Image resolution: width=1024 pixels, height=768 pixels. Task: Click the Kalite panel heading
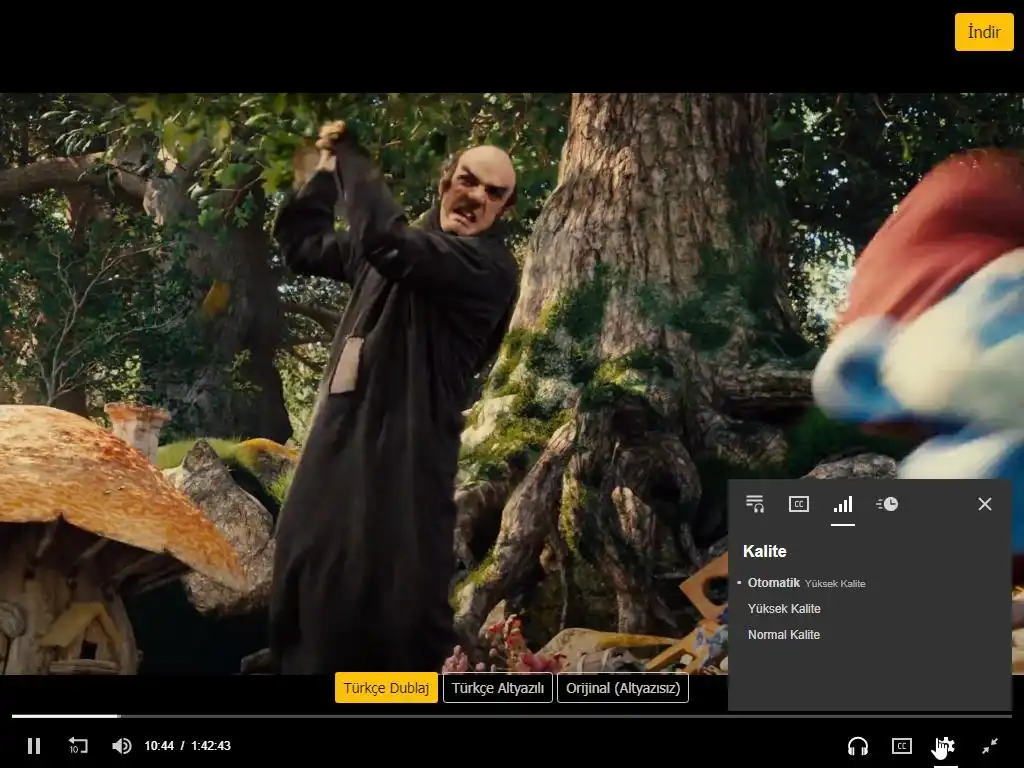pos(765,551)
